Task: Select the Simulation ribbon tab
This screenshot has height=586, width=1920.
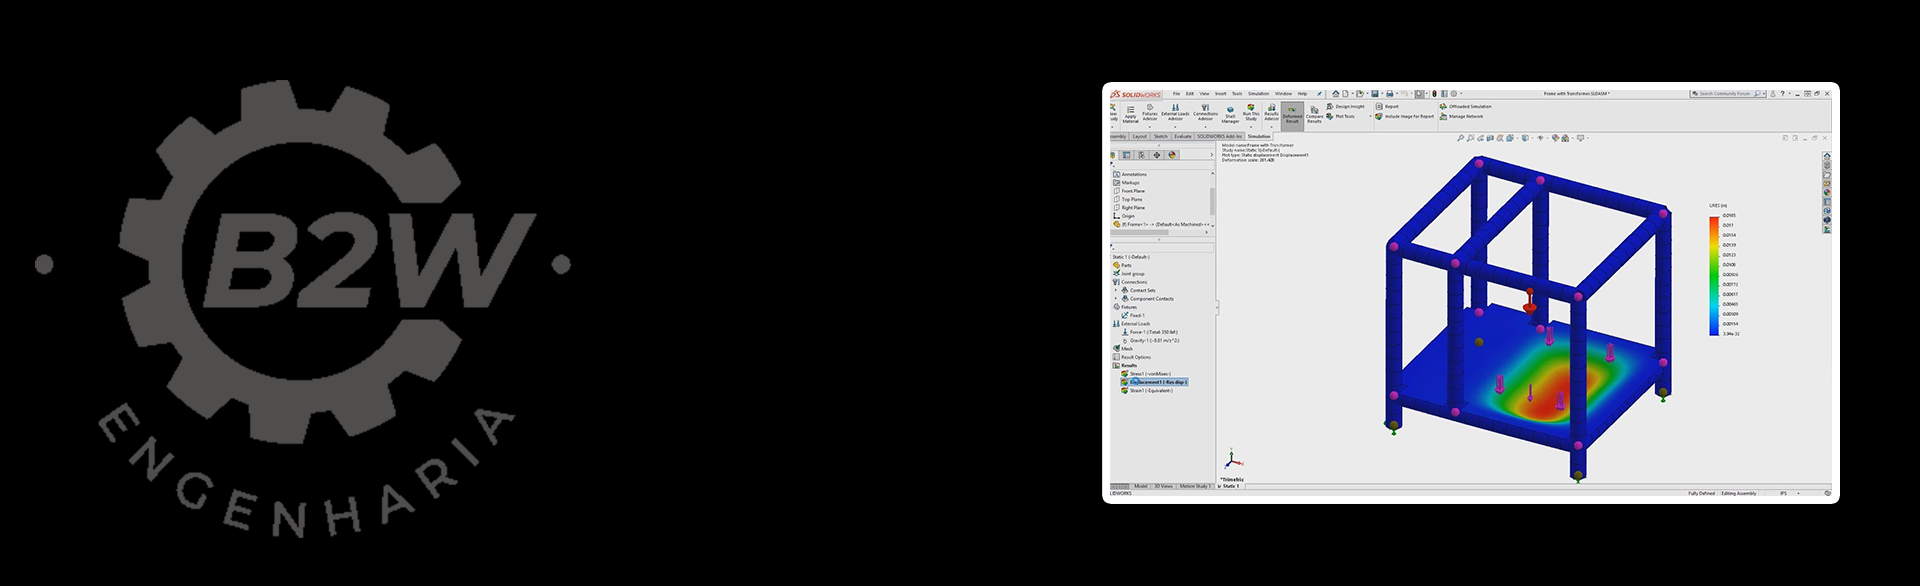Action: point(1259,136)
